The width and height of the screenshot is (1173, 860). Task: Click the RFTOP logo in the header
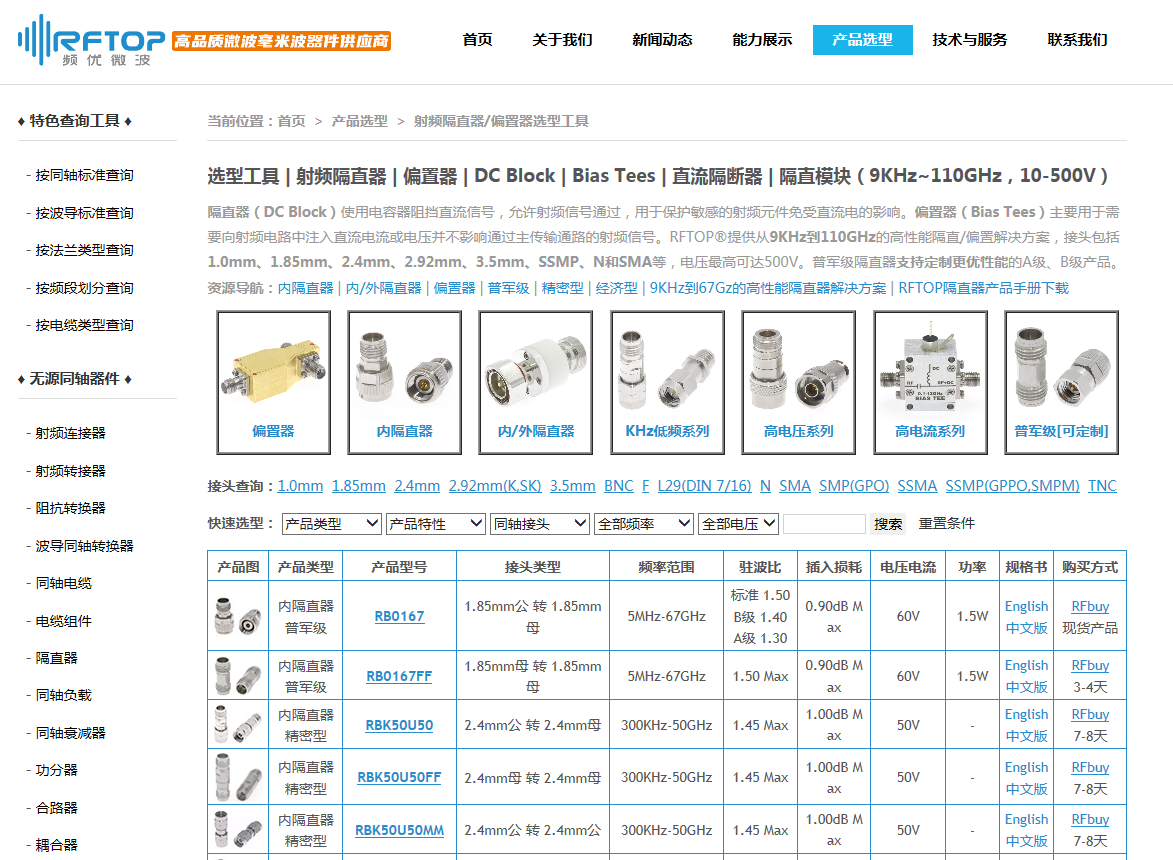coord(92,40)
